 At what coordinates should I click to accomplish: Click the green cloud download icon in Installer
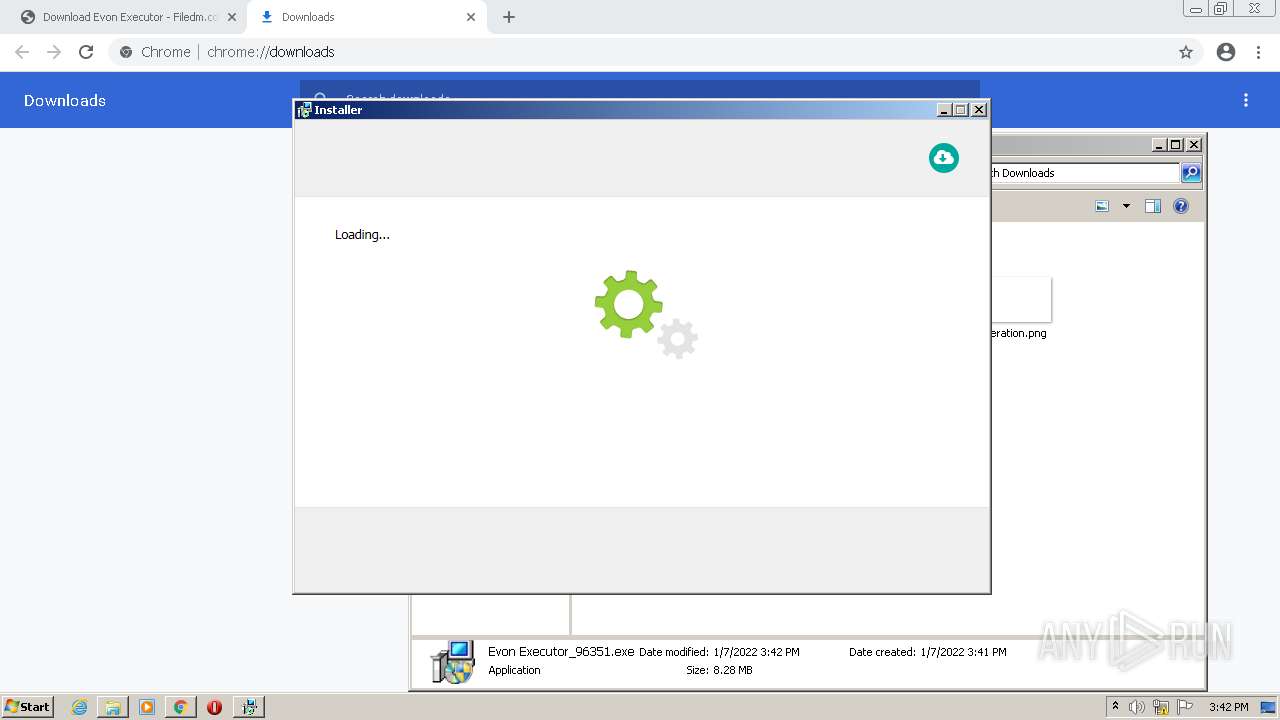pos(943,158)
